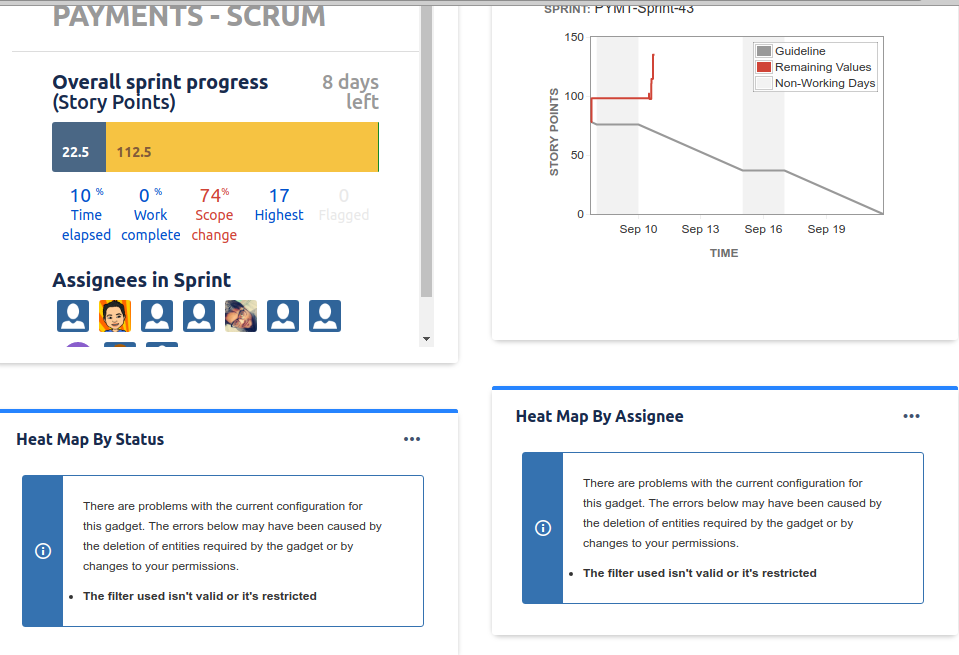Click the sixth assignee avatar
This screenshot has height=655, width=959.
click(x=283, y=316)
